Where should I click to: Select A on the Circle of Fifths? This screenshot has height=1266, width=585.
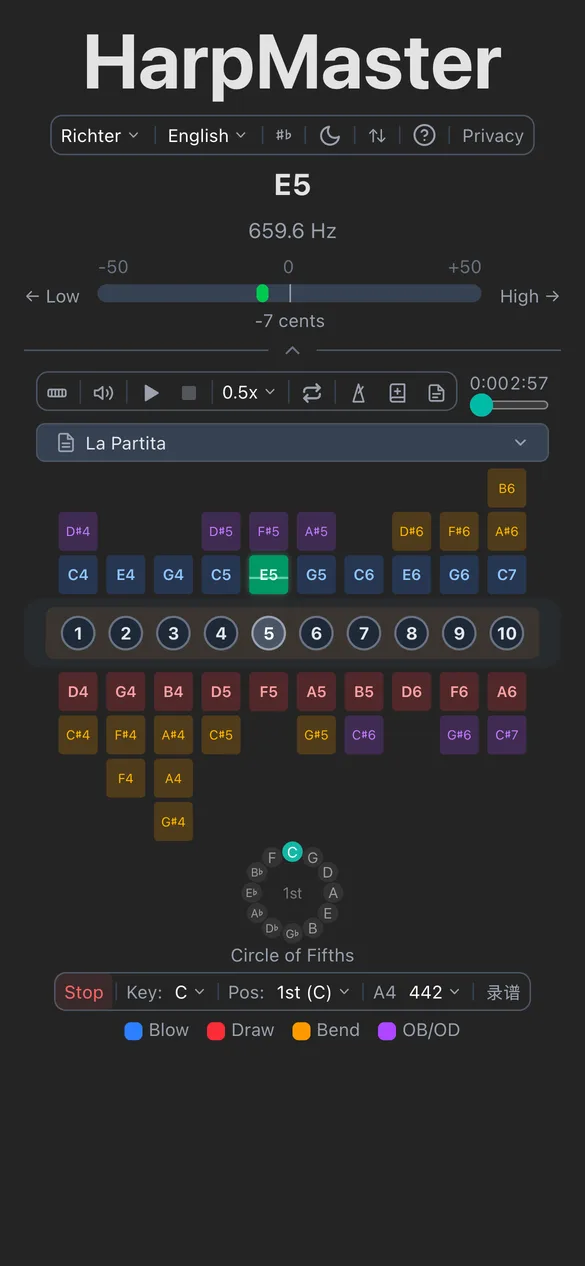coord(334,893)
